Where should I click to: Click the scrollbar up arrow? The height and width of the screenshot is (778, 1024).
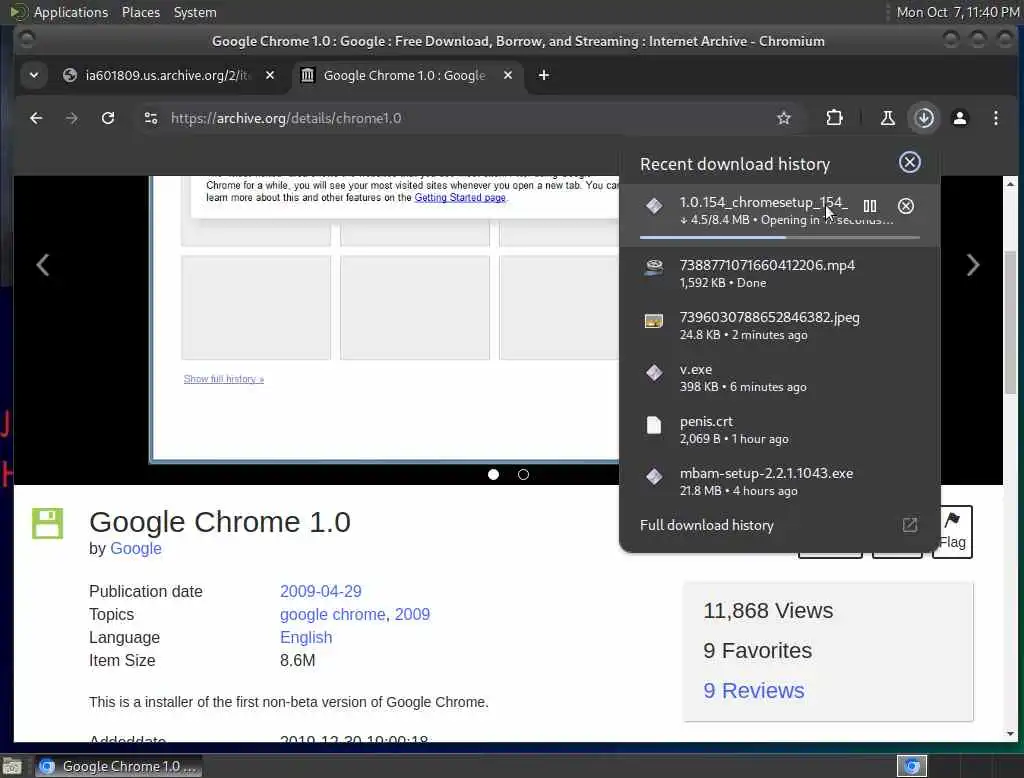[x=1010, y=184]
